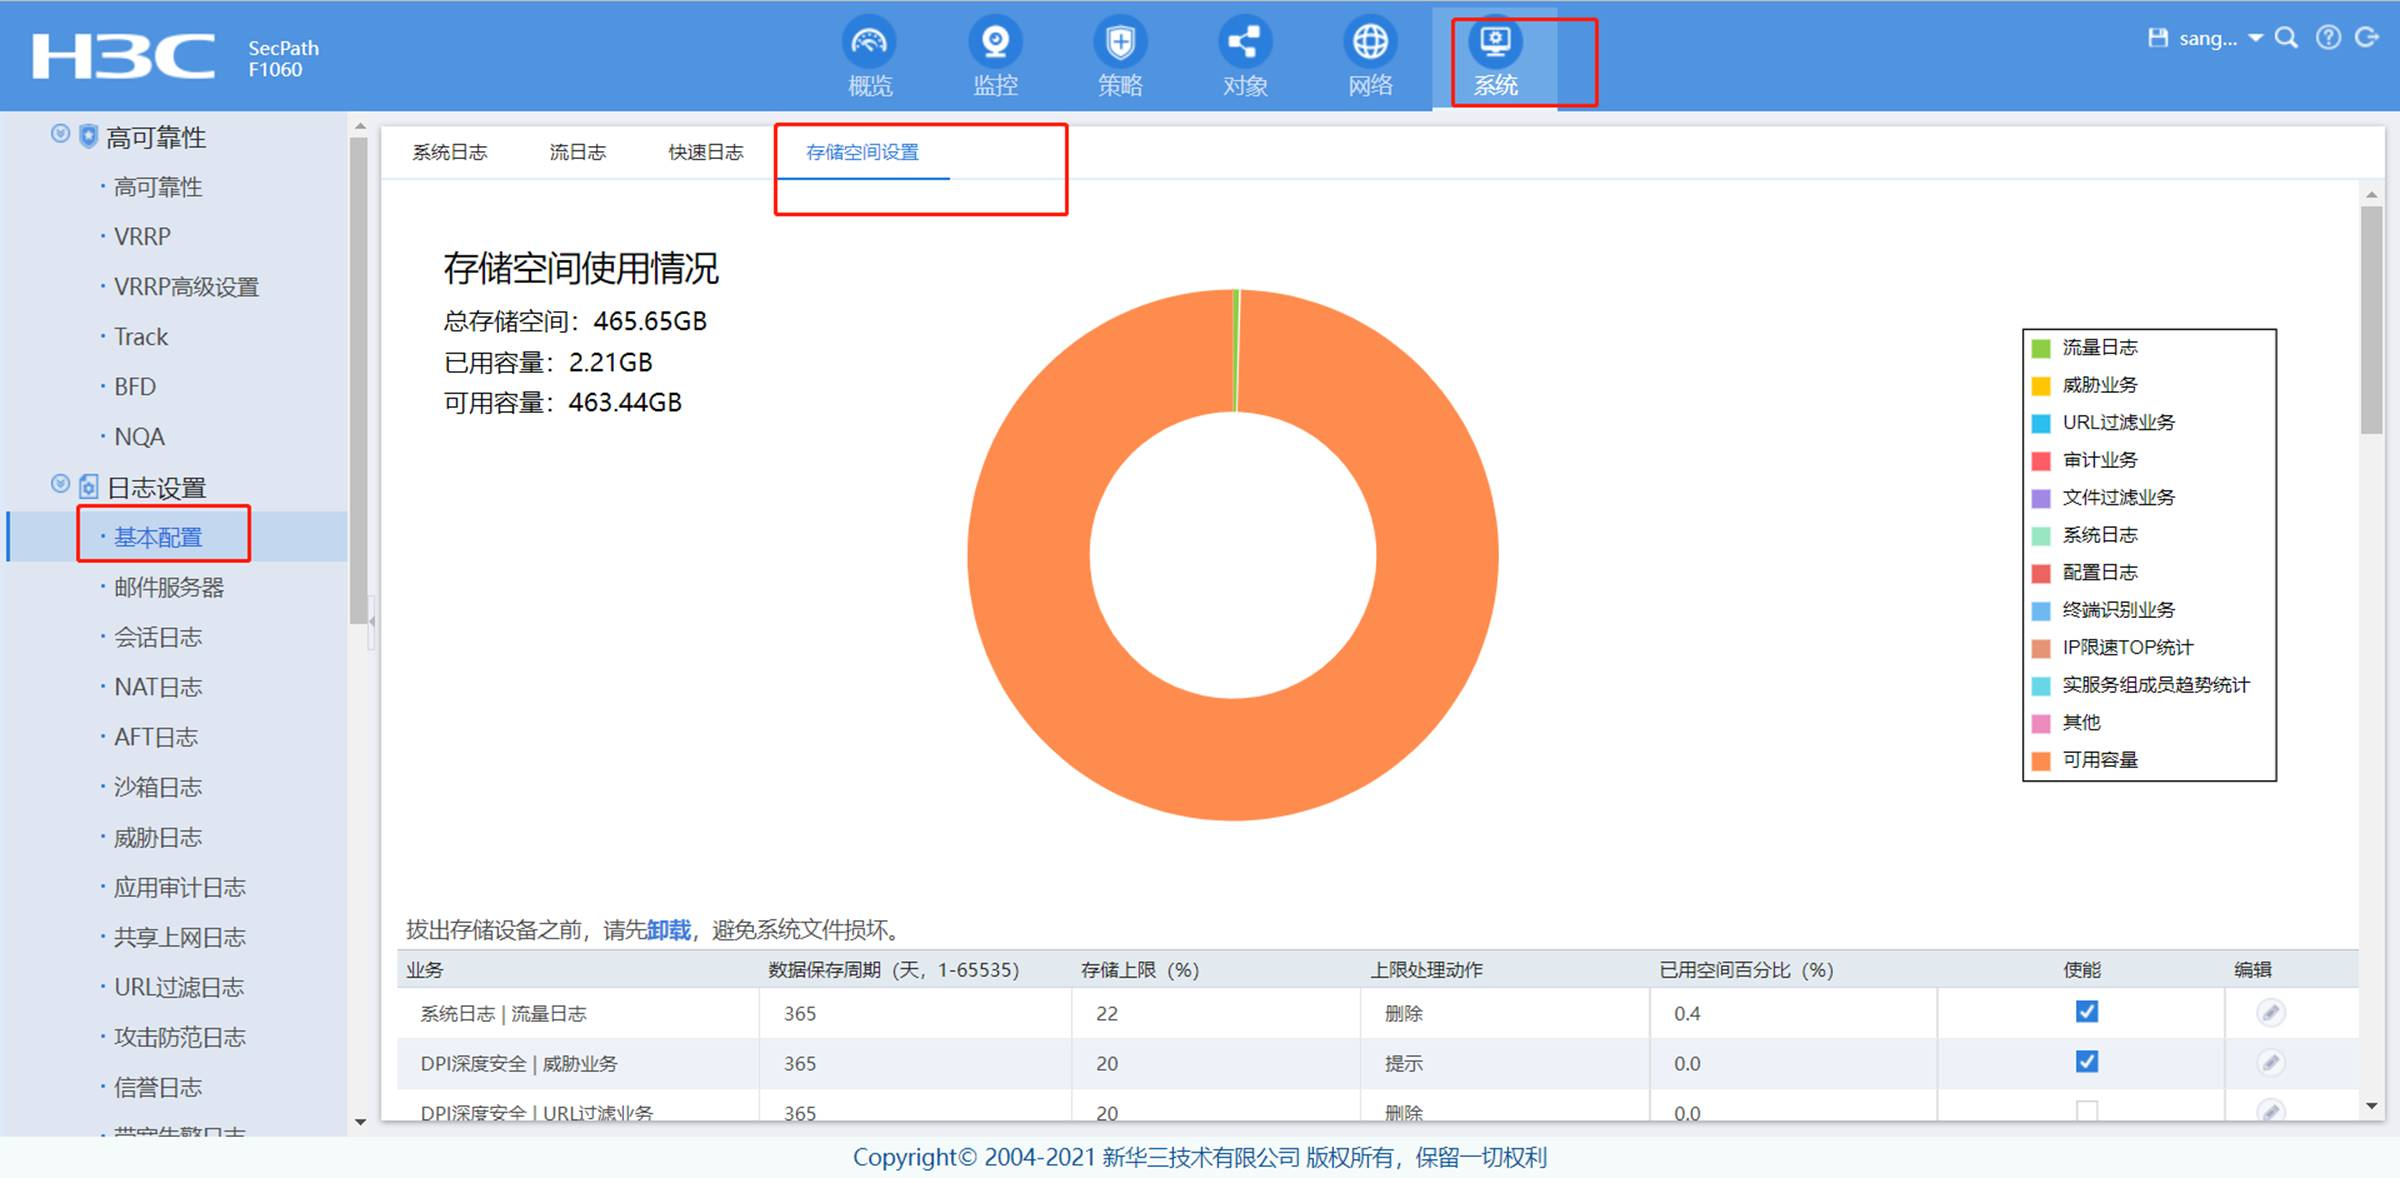Open 邮件服务器 in the sidebar

pos(169,587)
